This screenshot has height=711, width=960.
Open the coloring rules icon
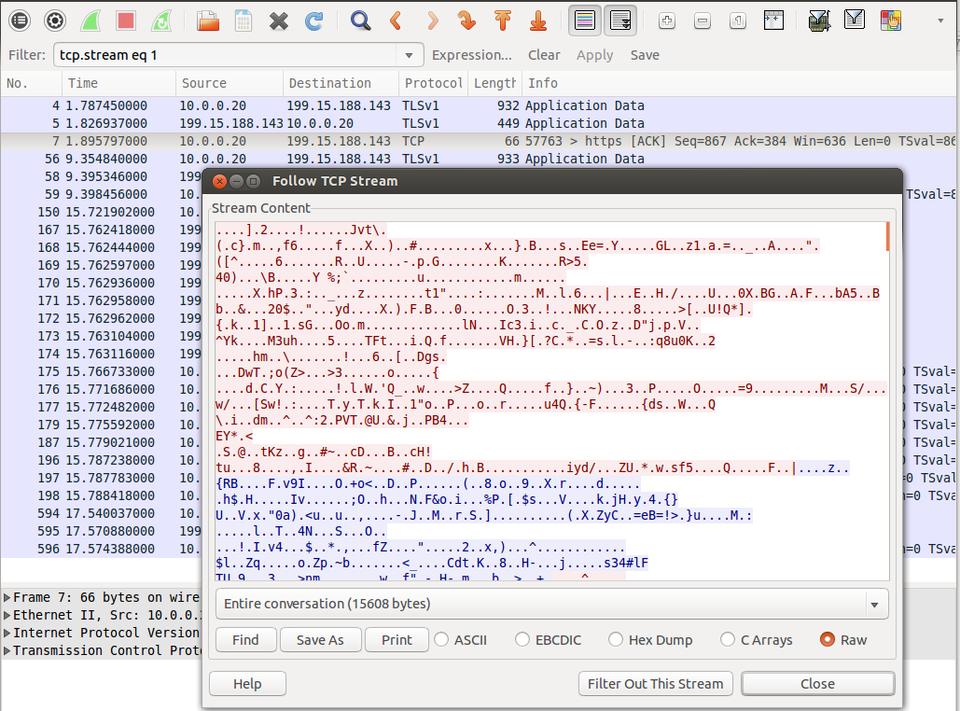click(889, 20)
